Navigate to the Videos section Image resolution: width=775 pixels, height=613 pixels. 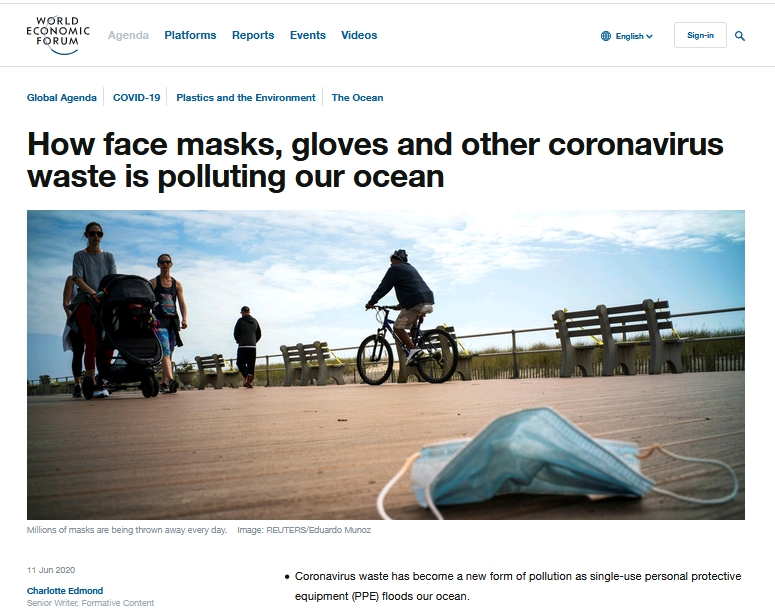(x=359, y=35)
